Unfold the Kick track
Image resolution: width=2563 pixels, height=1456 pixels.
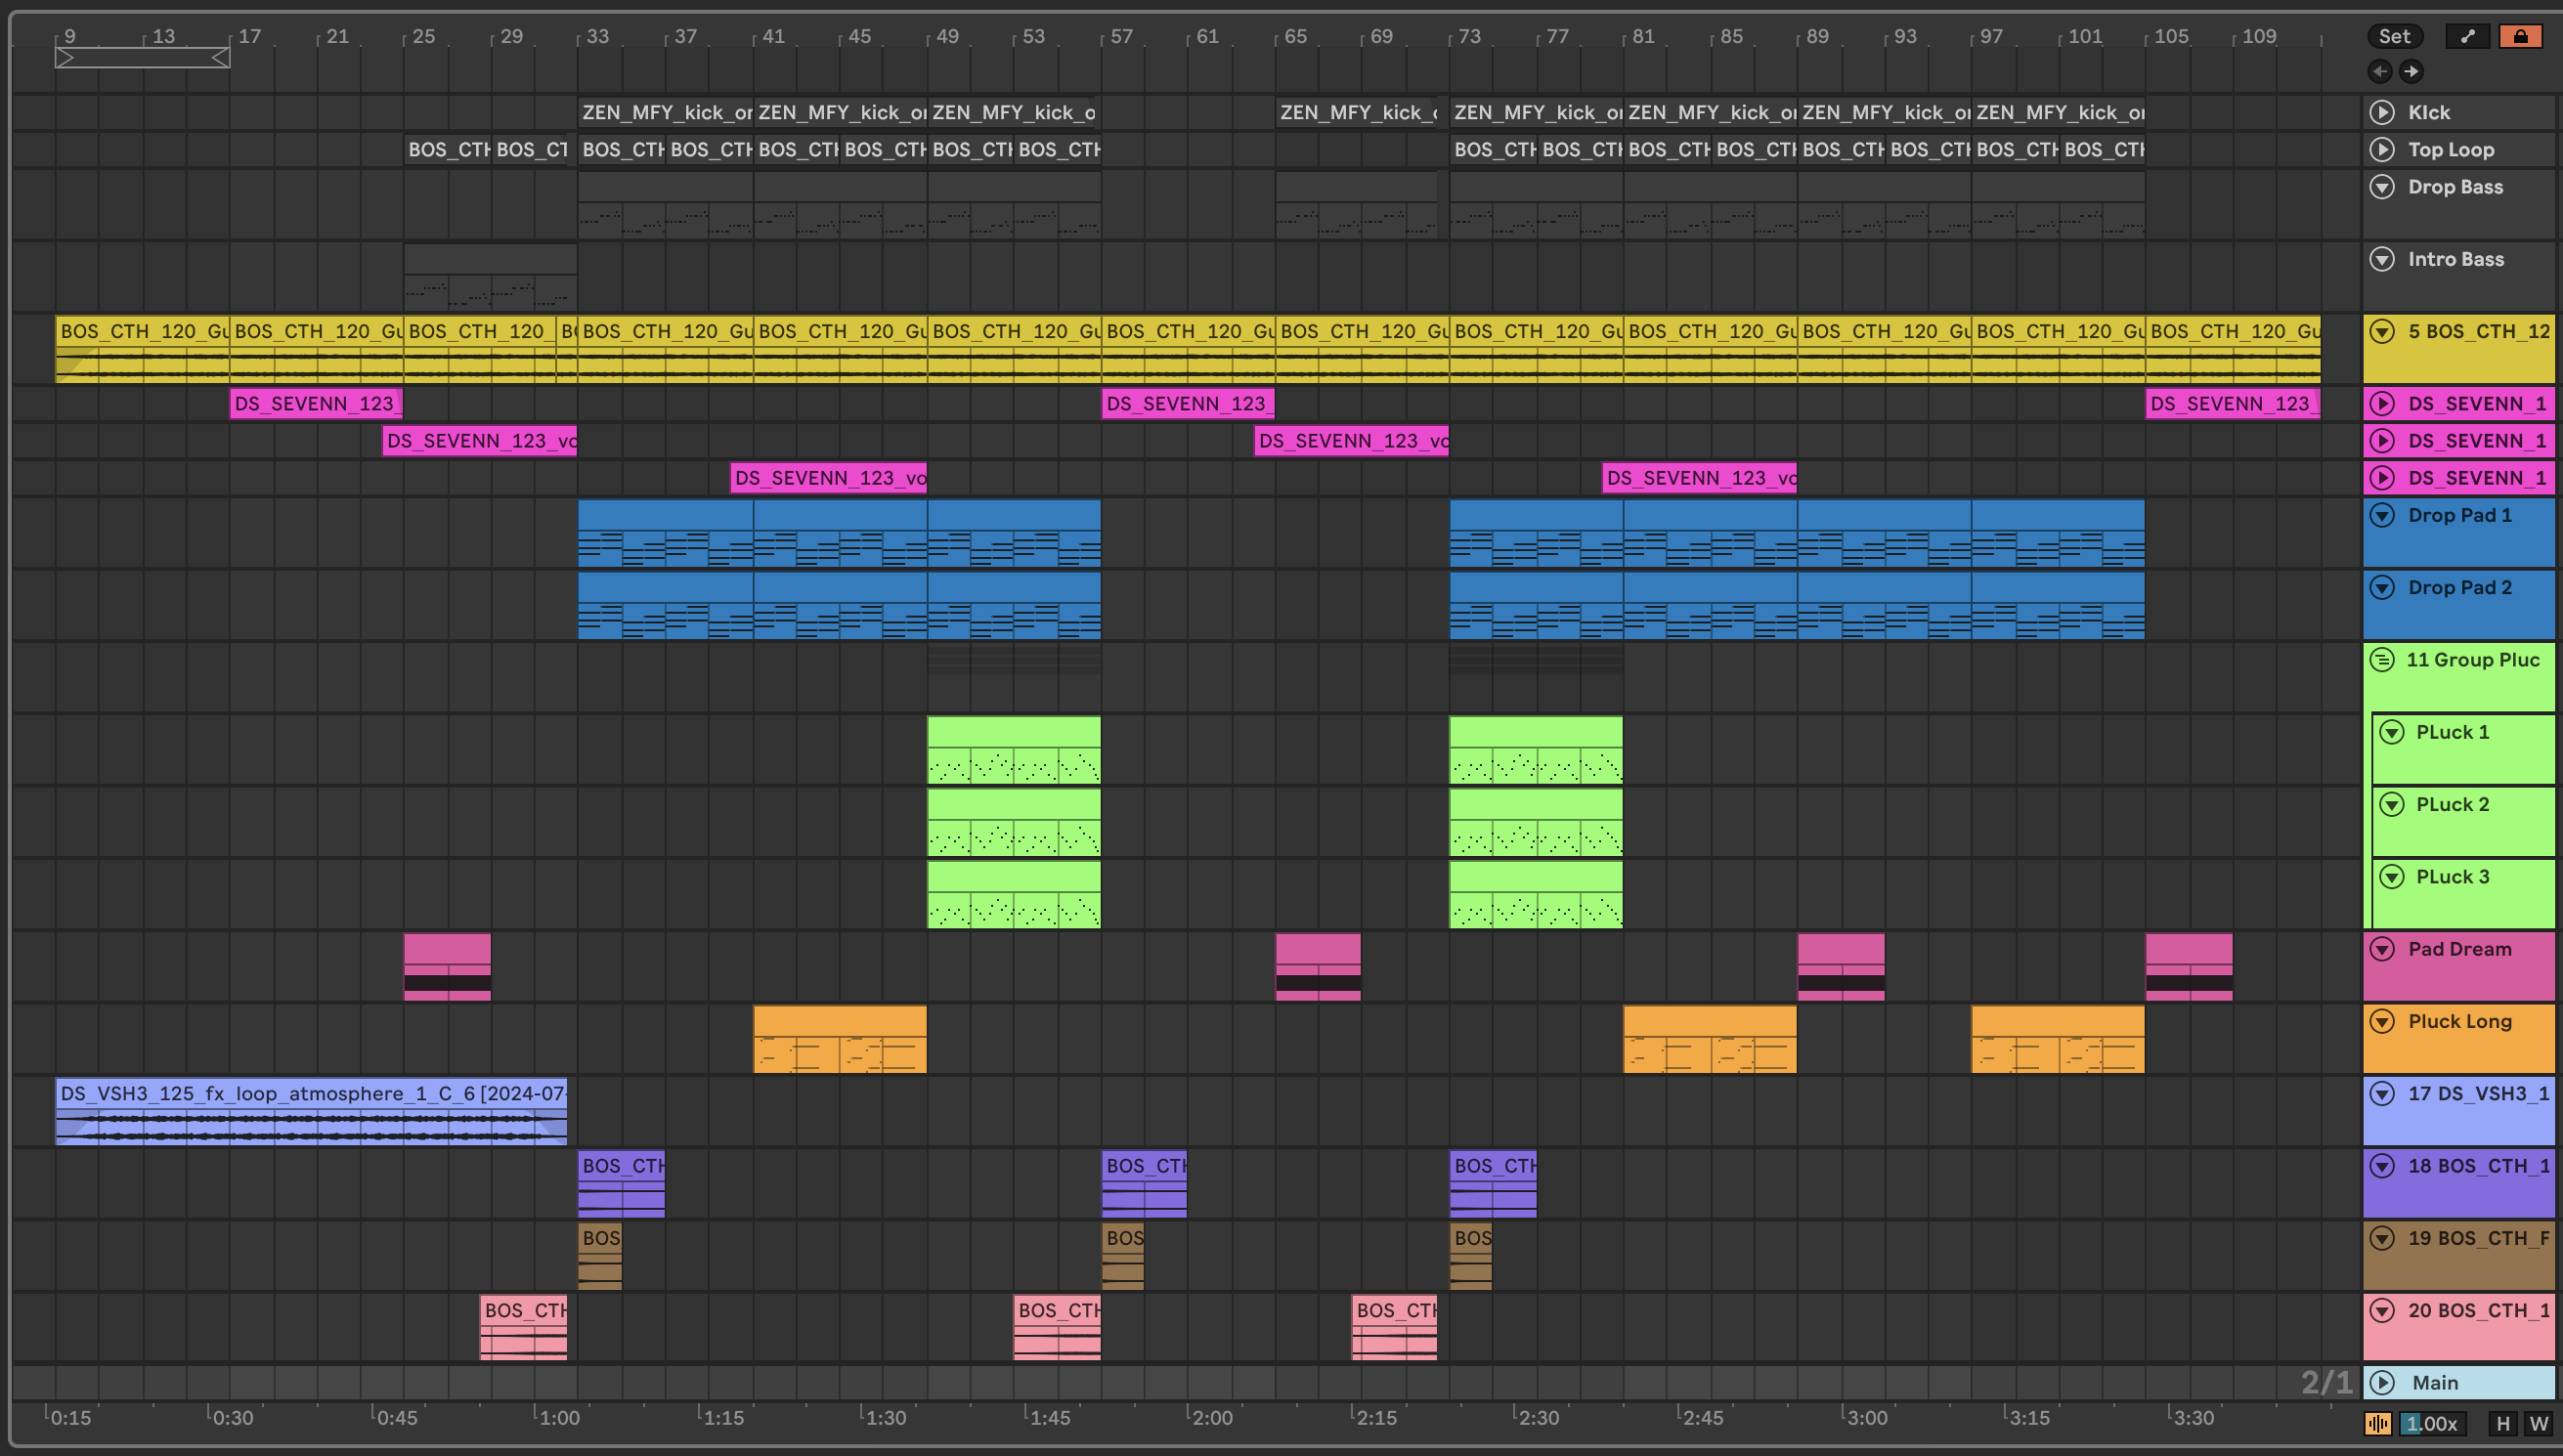click(2382, 112)
